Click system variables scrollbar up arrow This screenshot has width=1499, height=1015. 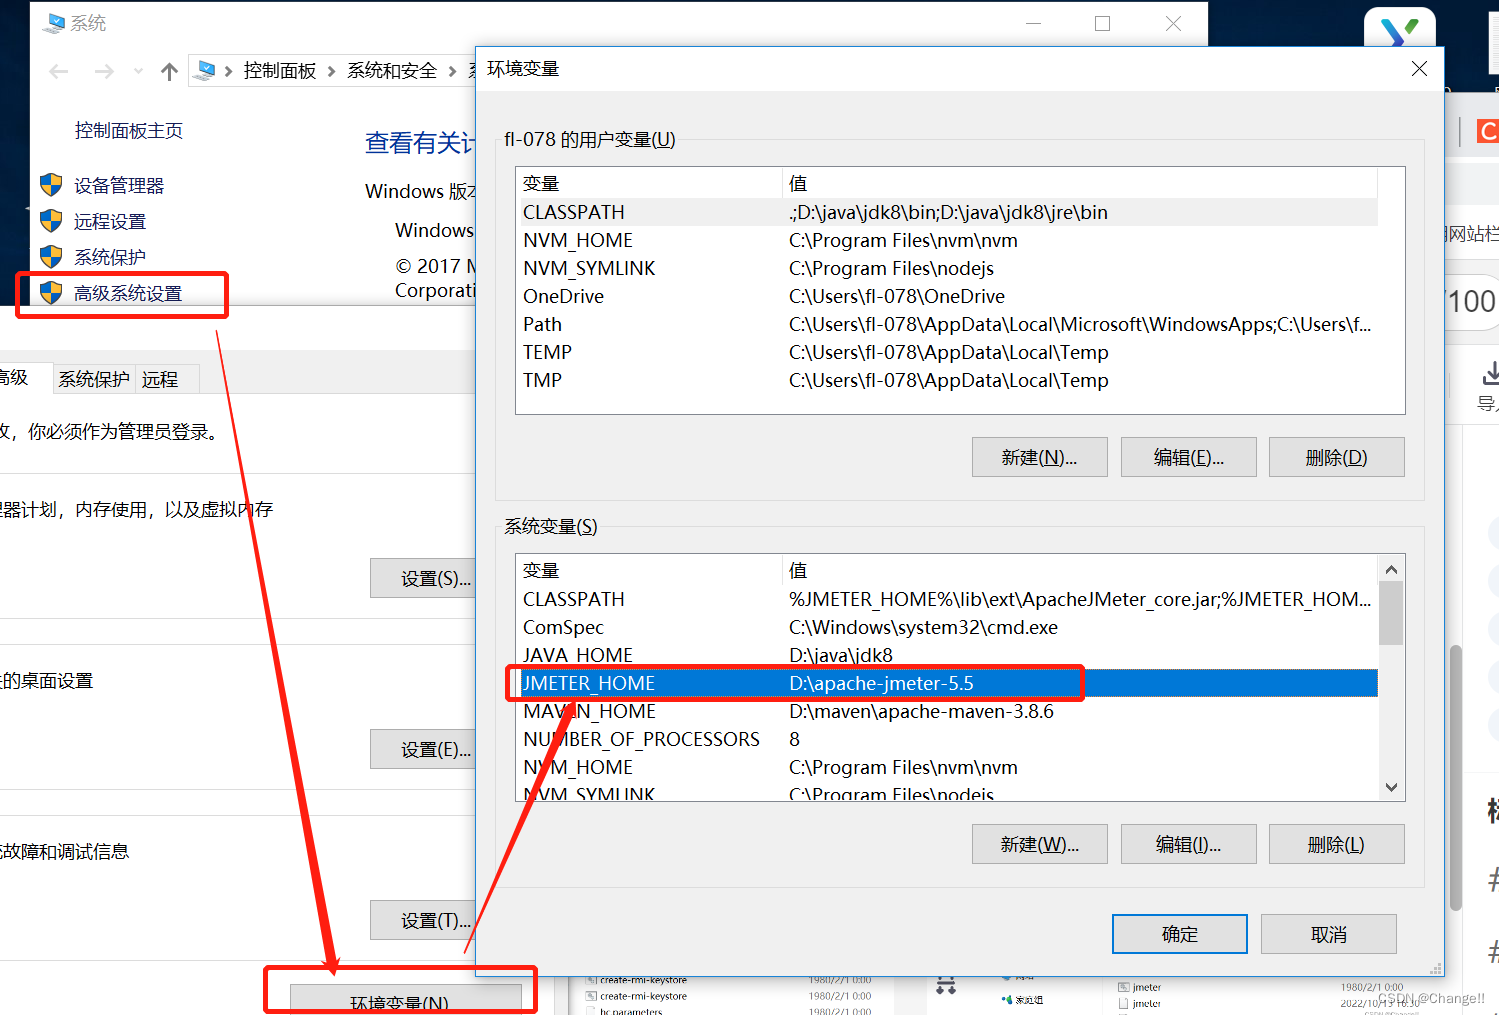tap(1391, 569)
